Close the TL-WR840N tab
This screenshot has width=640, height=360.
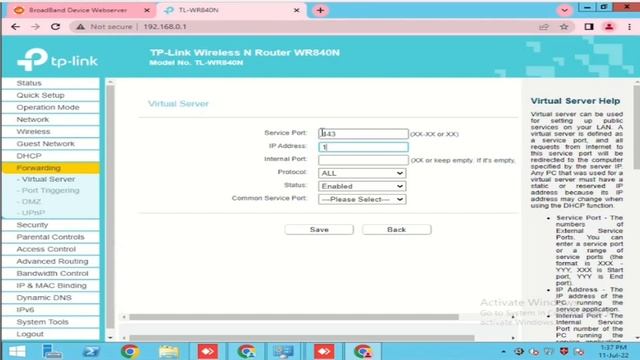point(297,10)
